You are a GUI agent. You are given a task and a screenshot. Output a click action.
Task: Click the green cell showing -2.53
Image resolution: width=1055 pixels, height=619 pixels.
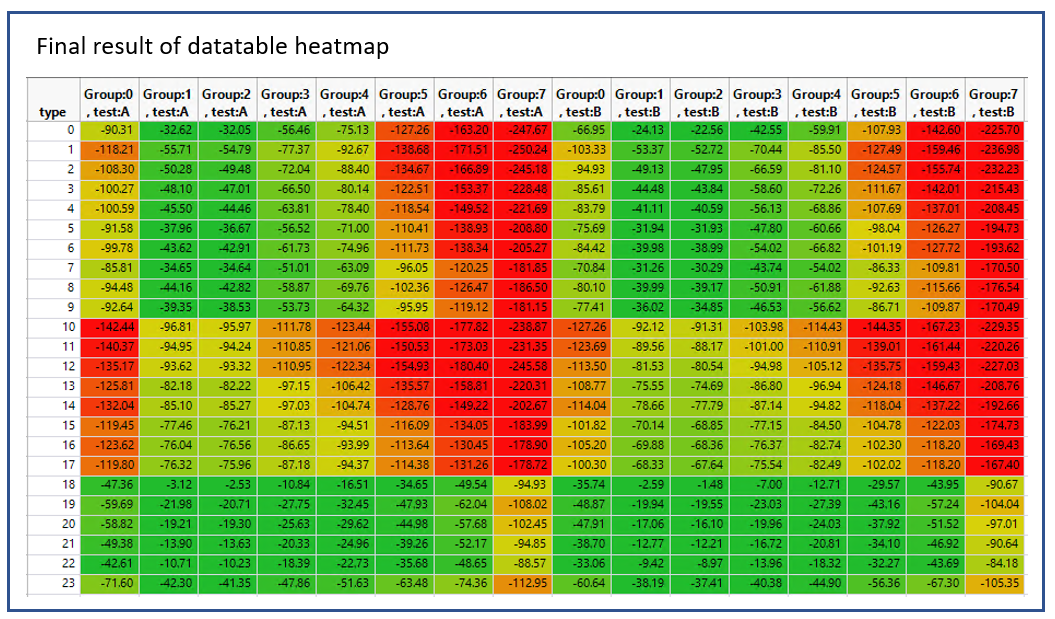228,483
